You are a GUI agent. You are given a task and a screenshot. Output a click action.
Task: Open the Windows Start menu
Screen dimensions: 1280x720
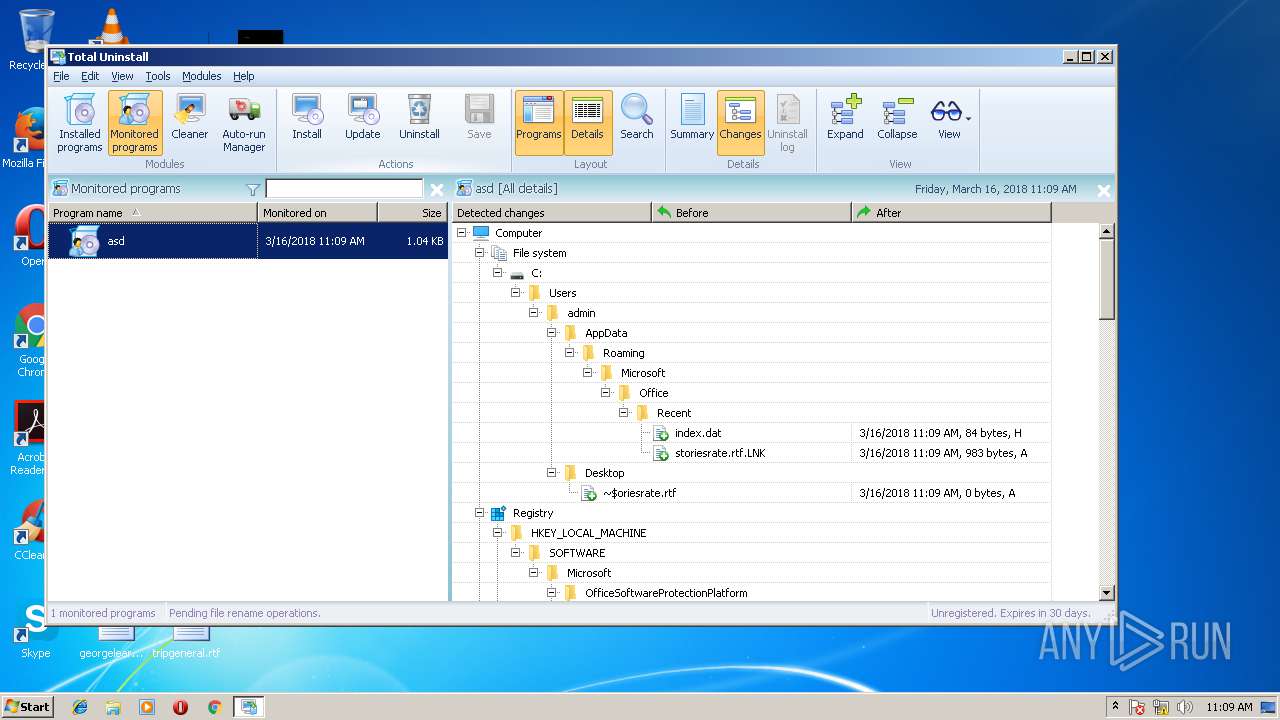(x=27, y=706)
